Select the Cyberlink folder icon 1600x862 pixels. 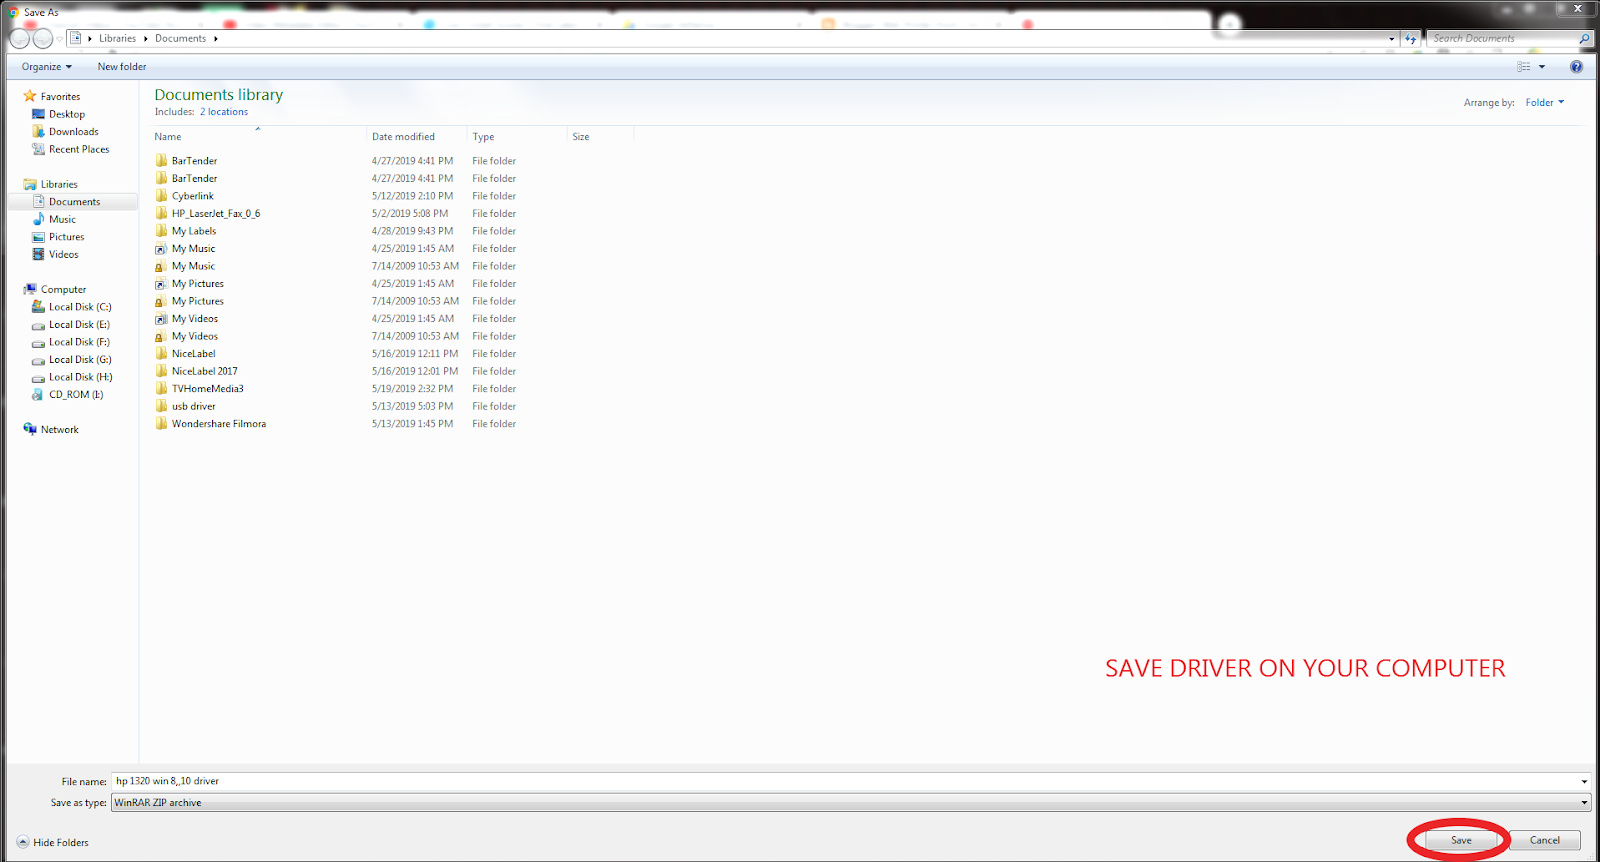161,196
